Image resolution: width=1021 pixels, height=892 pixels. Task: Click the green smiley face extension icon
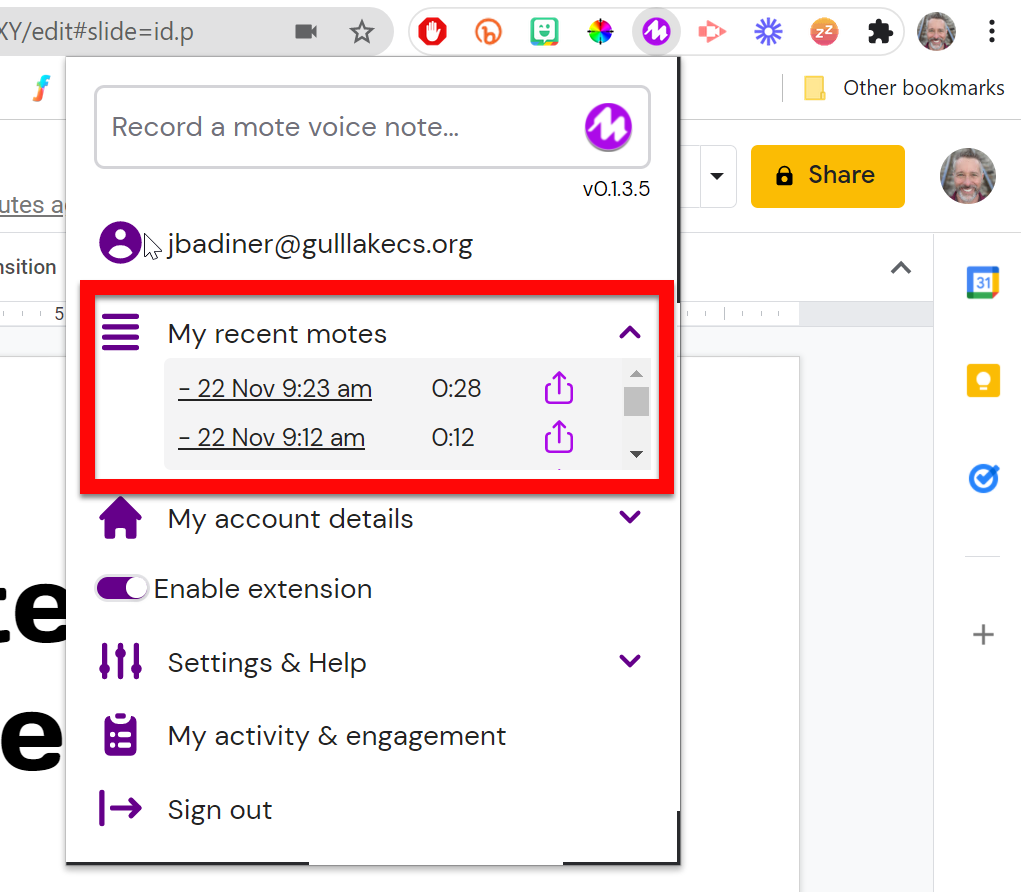(544, 31)
